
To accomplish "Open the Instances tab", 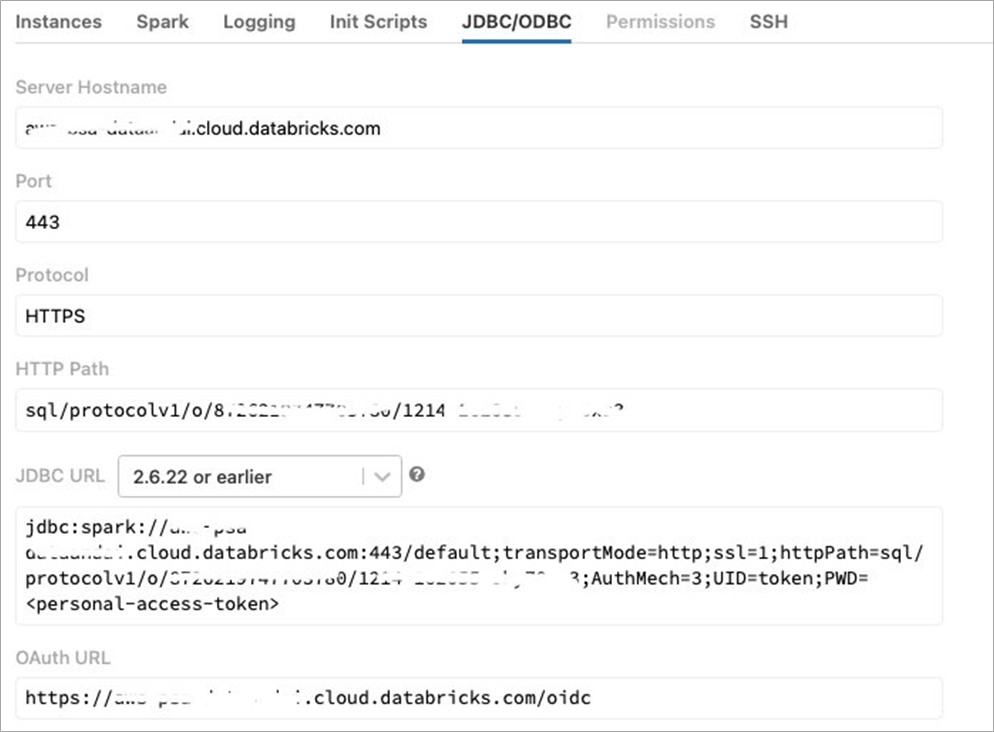I will (x=58, y=22).
